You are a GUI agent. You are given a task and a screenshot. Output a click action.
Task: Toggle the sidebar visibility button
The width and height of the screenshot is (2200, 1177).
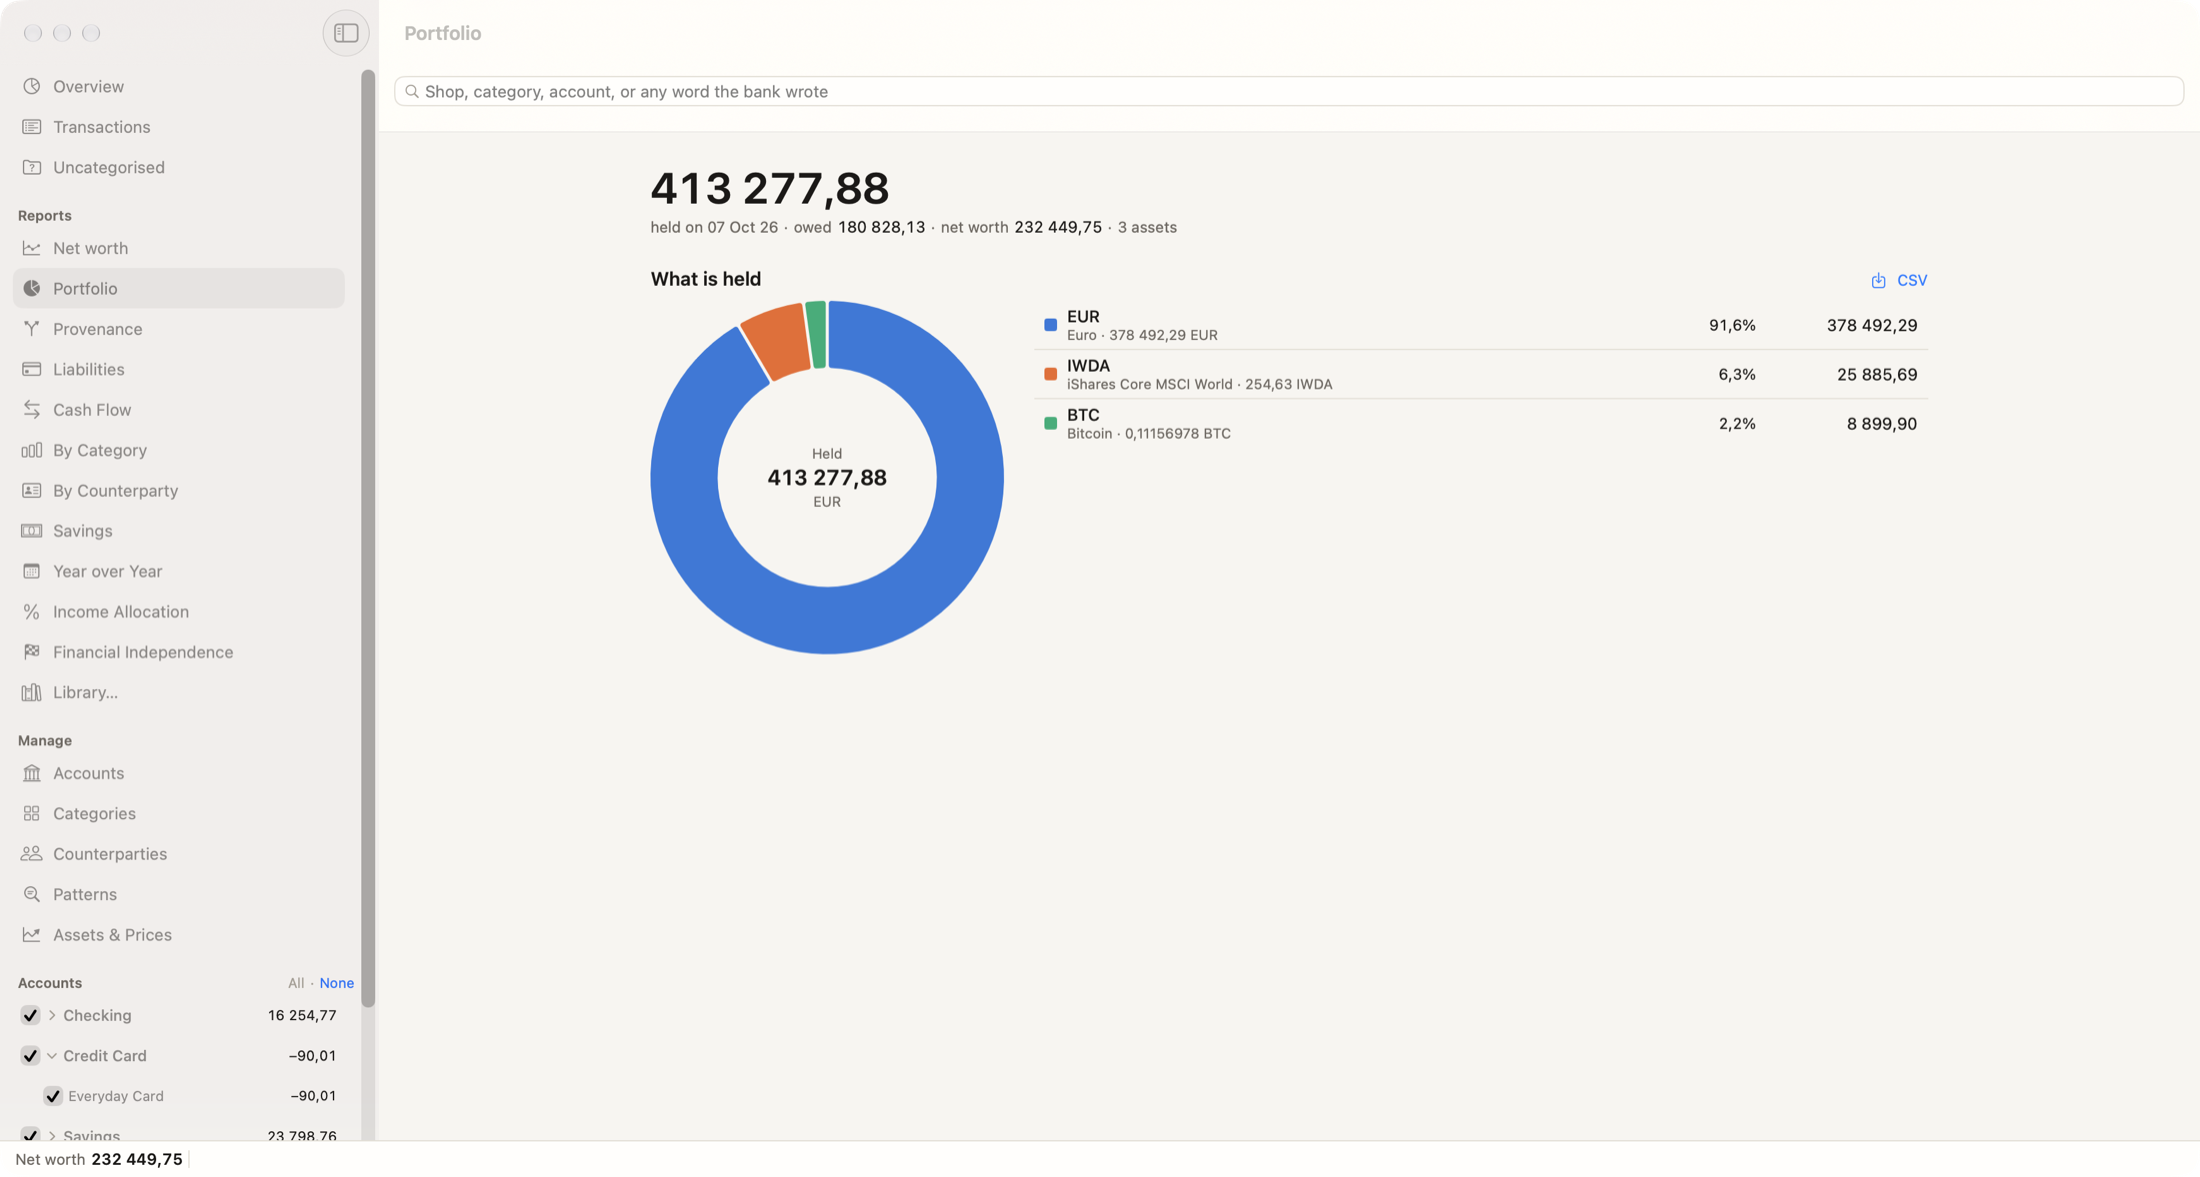346,33
